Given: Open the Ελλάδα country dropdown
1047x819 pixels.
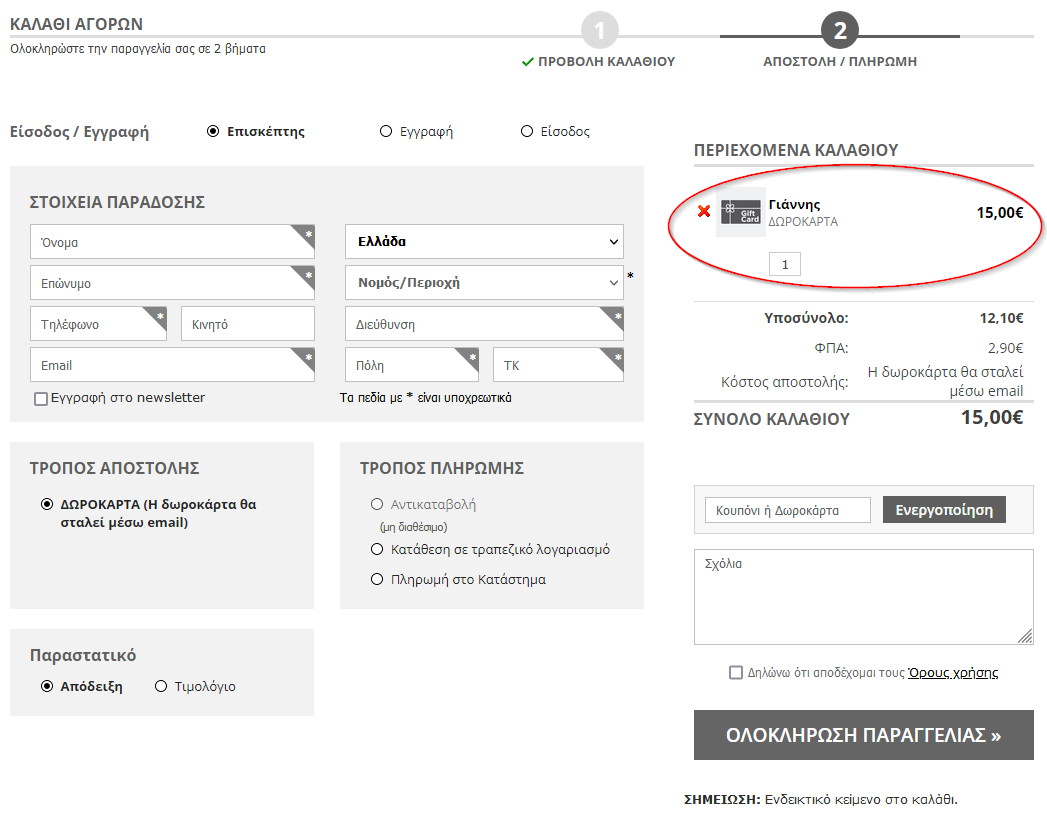Looking at the screenshot, I should (484, 241).
